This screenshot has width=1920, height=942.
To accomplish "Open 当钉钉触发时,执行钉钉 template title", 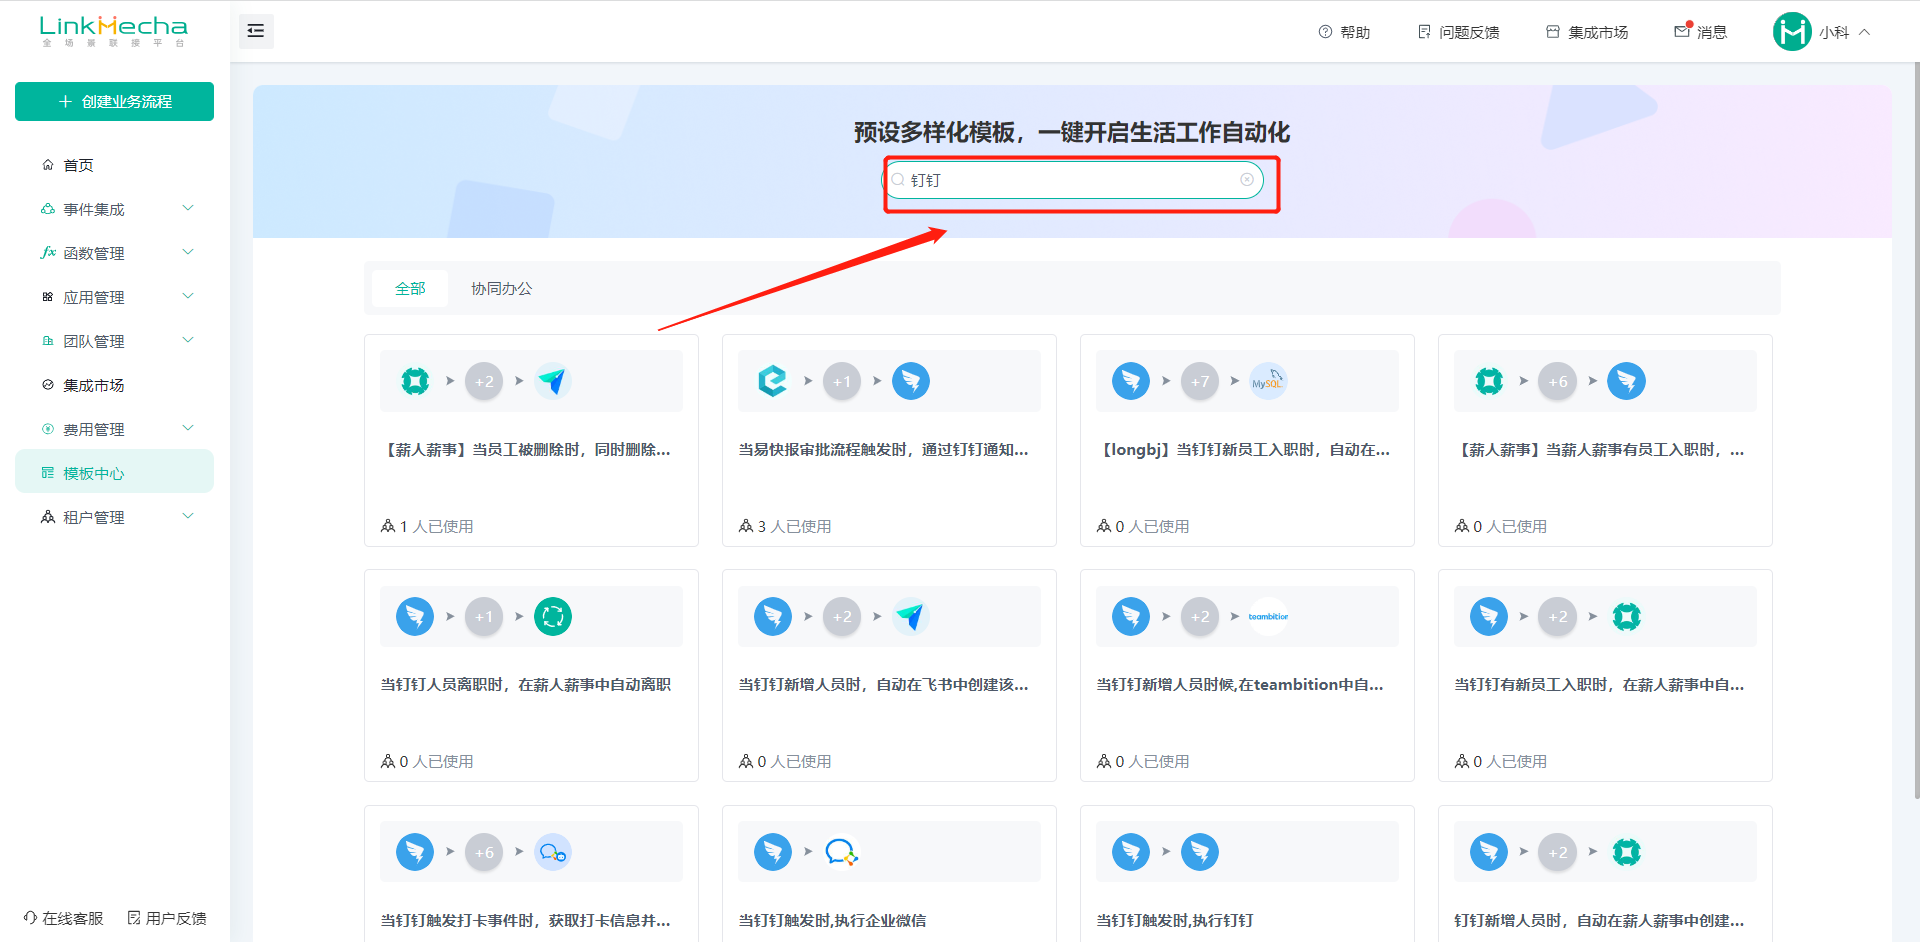I will tap(1175, 920).
